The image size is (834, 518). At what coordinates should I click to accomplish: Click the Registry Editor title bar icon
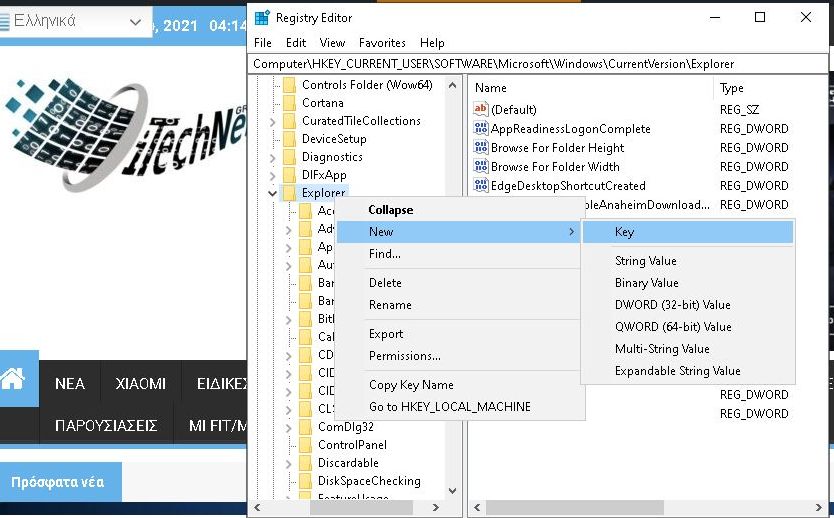(262, 18)
